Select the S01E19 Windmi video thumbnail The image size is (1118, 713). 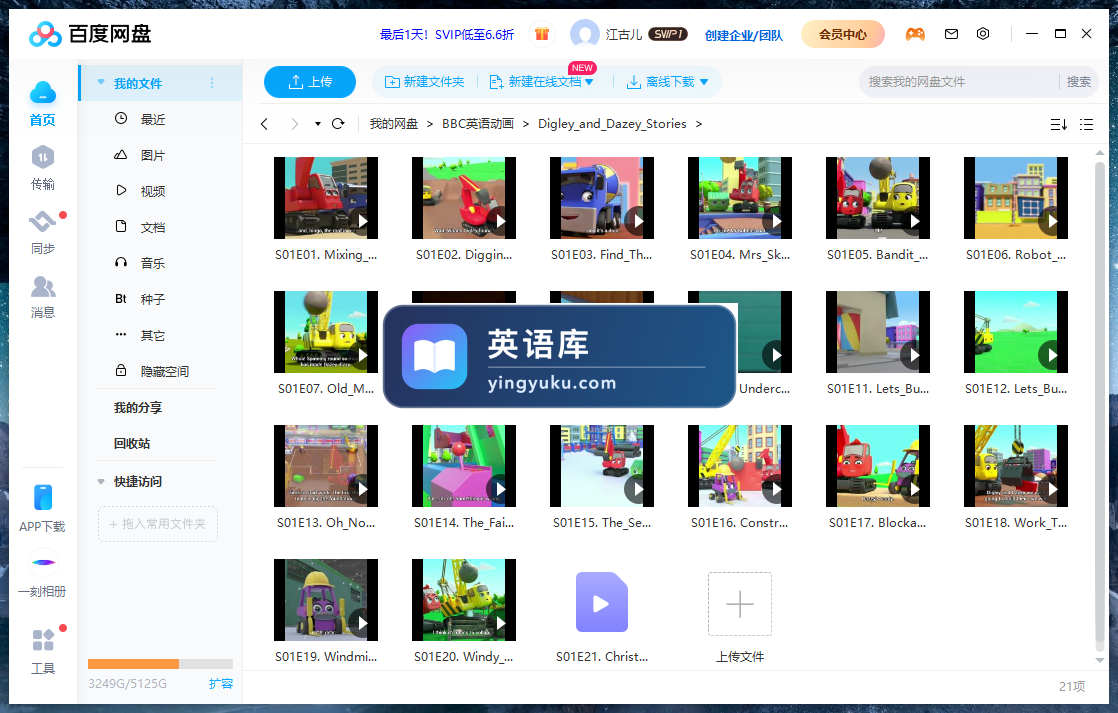tap(326, 600)
